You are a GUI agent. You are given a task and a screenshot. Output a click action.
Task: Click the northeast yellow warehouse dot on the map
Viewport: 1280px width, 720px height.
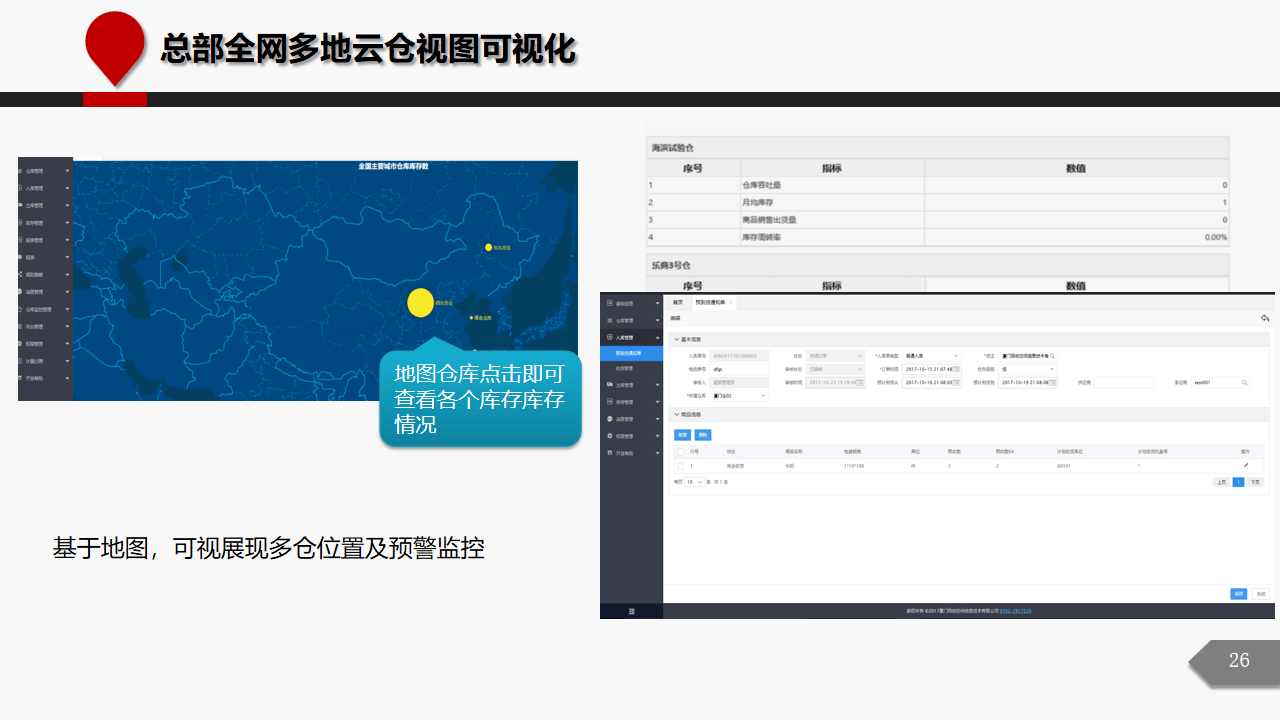click(x=489, y=247)
